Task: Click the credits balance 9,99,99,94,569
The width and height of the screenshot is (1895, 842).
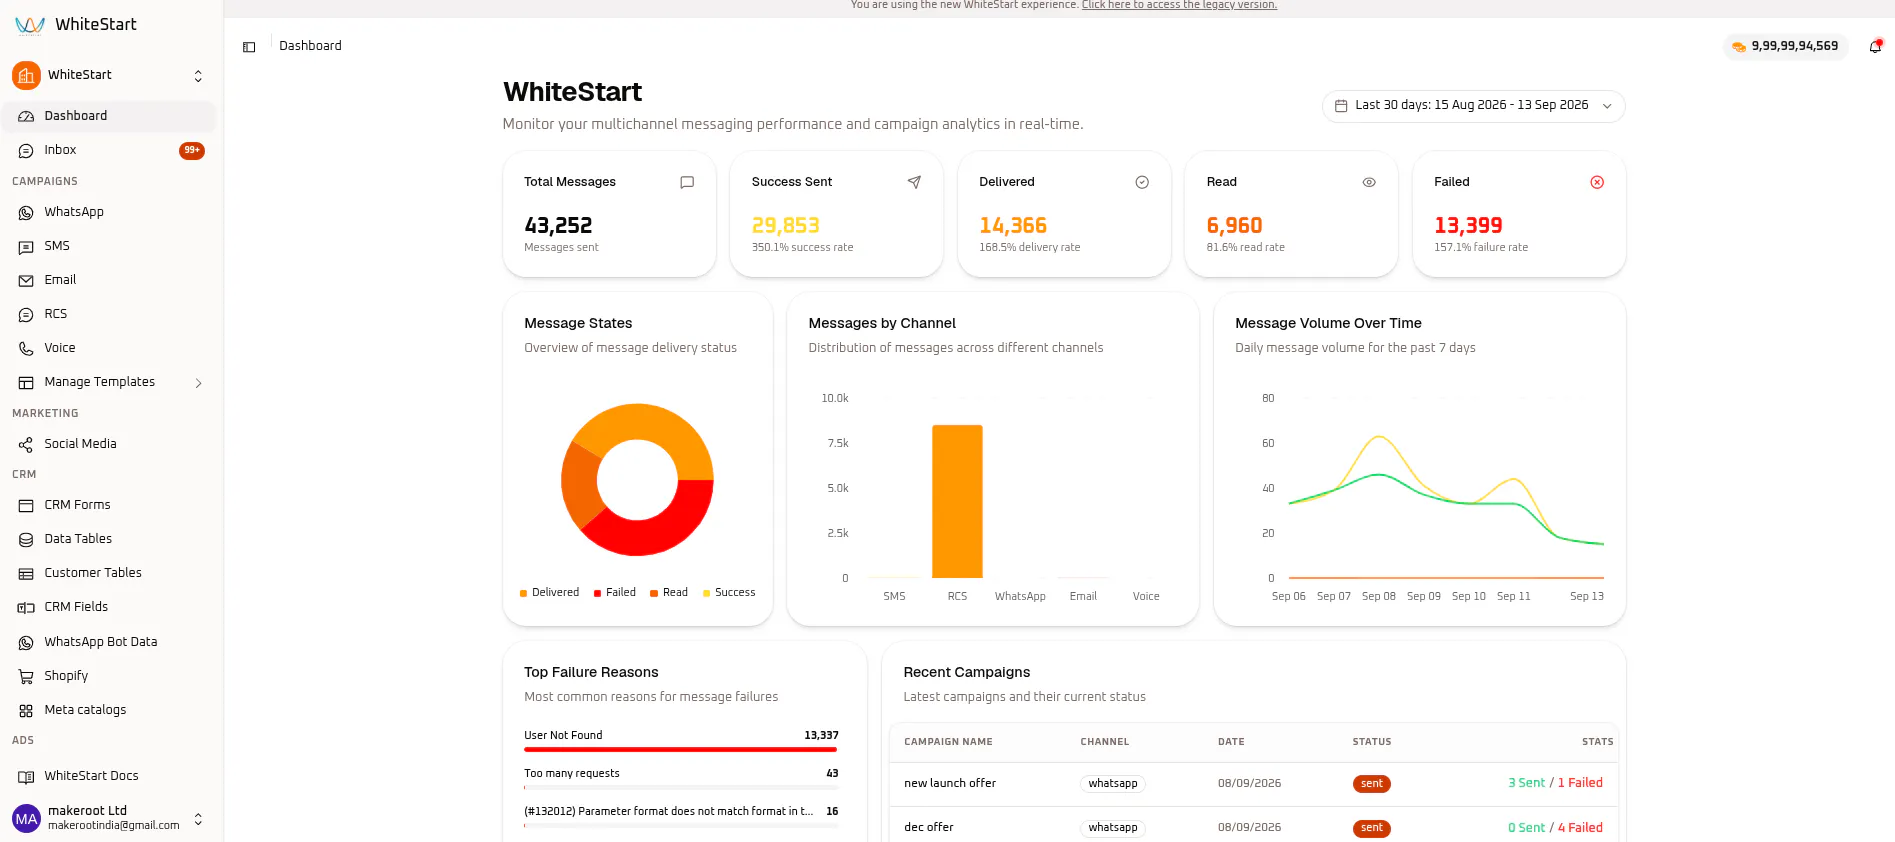Action: 1785,46
